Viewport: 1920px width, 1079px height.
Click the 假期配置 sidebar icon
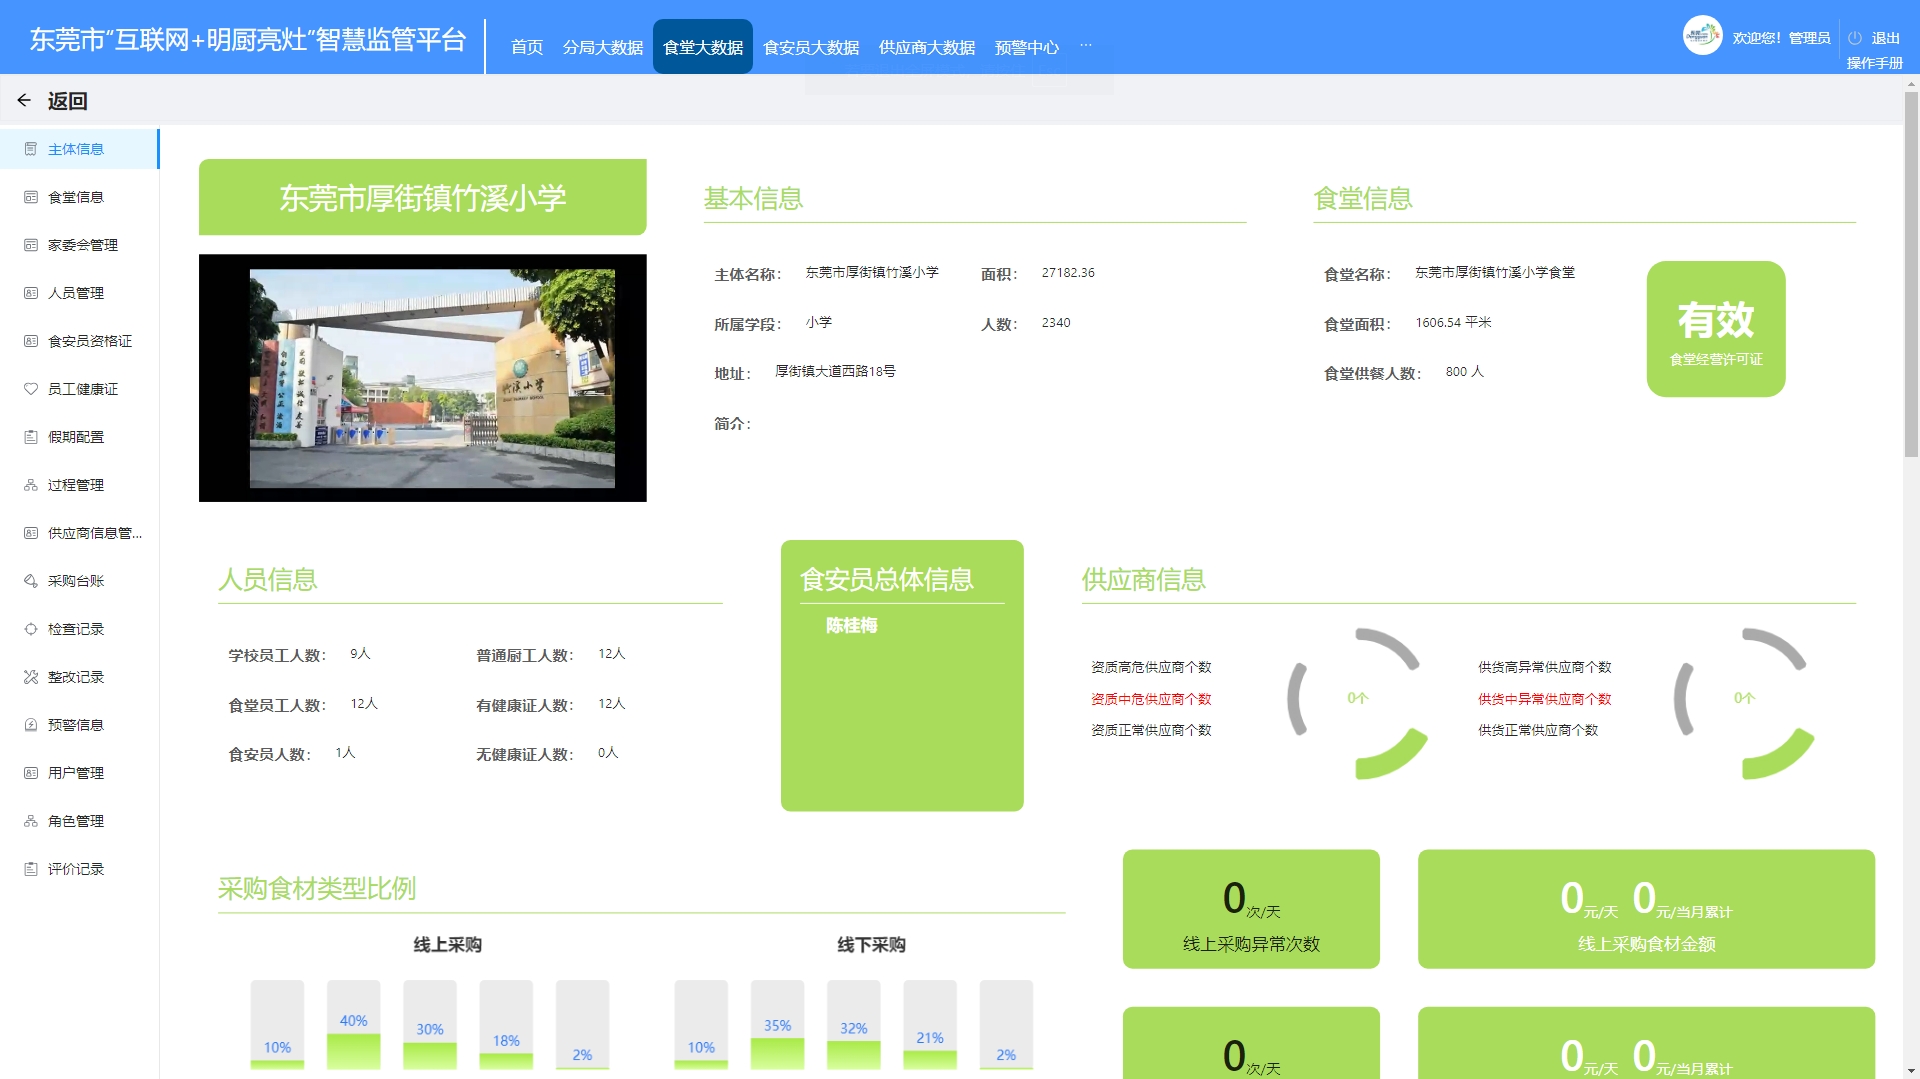pyautogui.click(x=31, y=437)
